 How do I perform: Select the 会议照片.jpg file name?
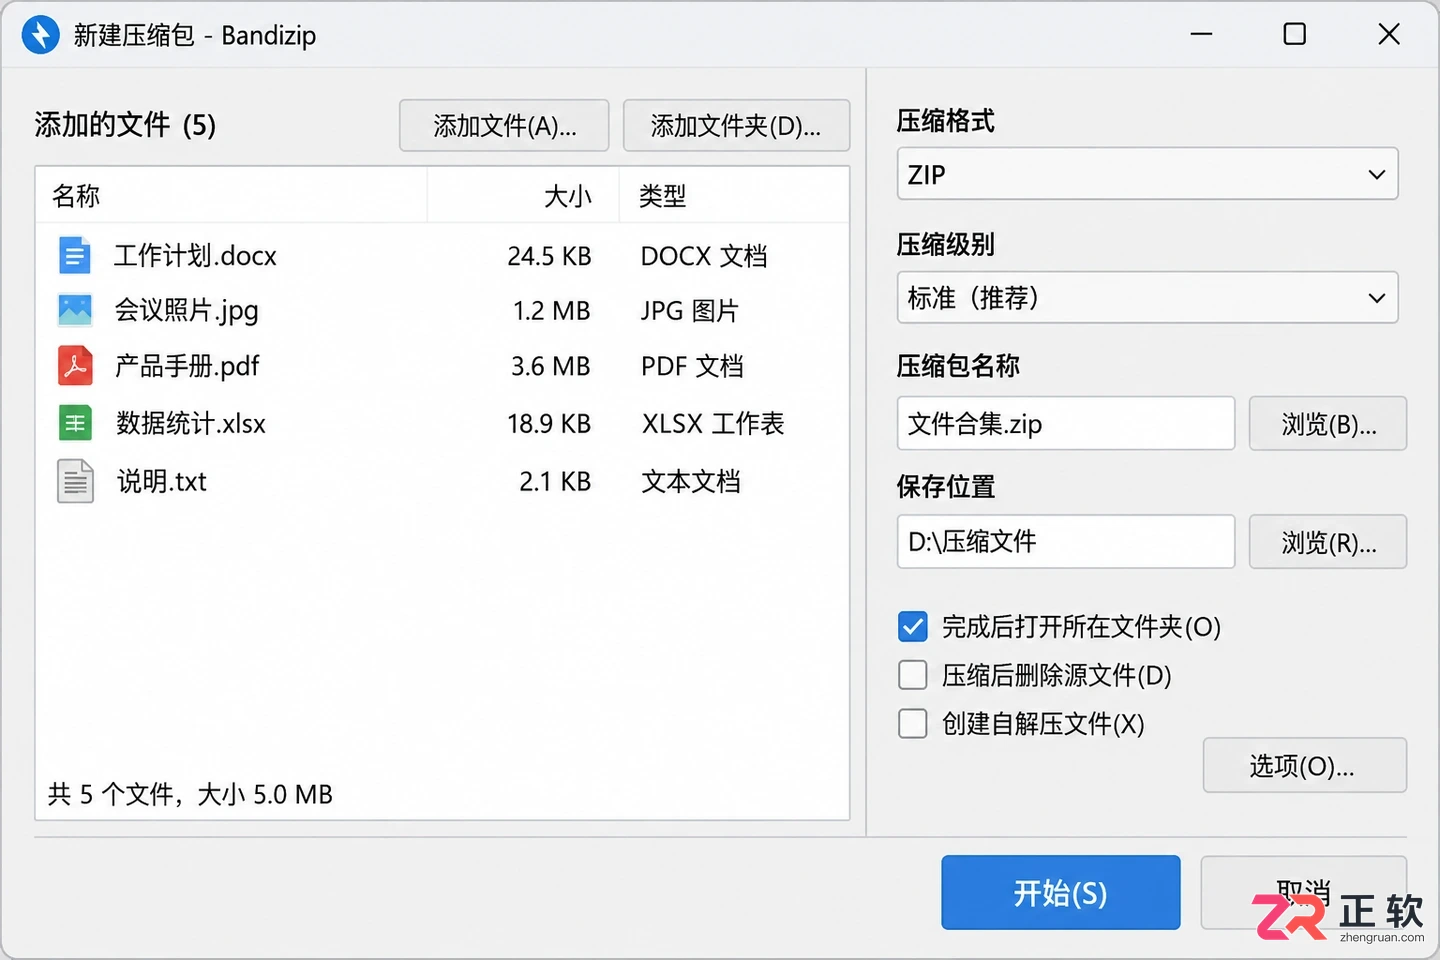[186, 311]
